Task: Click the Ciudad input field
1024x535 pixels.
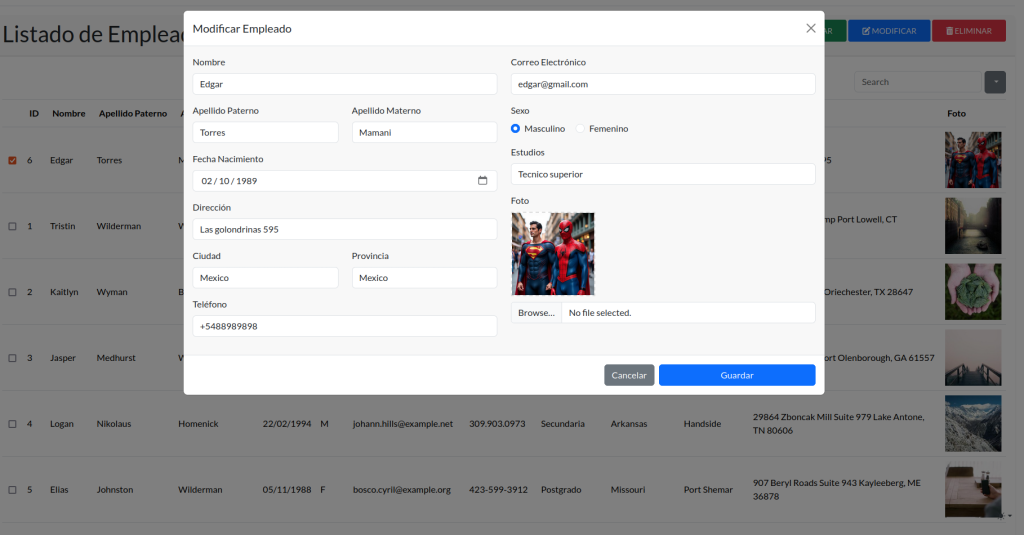Action: [265, 278]
